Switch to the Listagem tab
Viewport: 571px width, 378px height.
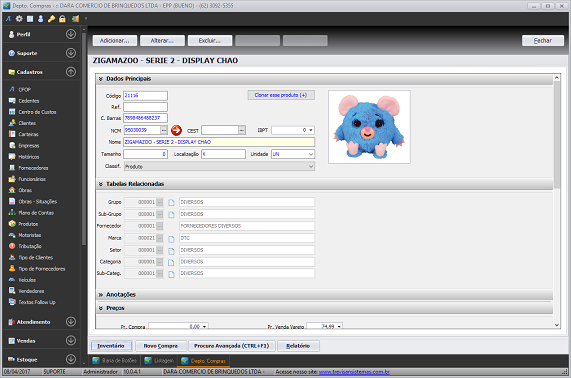click(159, 361)
